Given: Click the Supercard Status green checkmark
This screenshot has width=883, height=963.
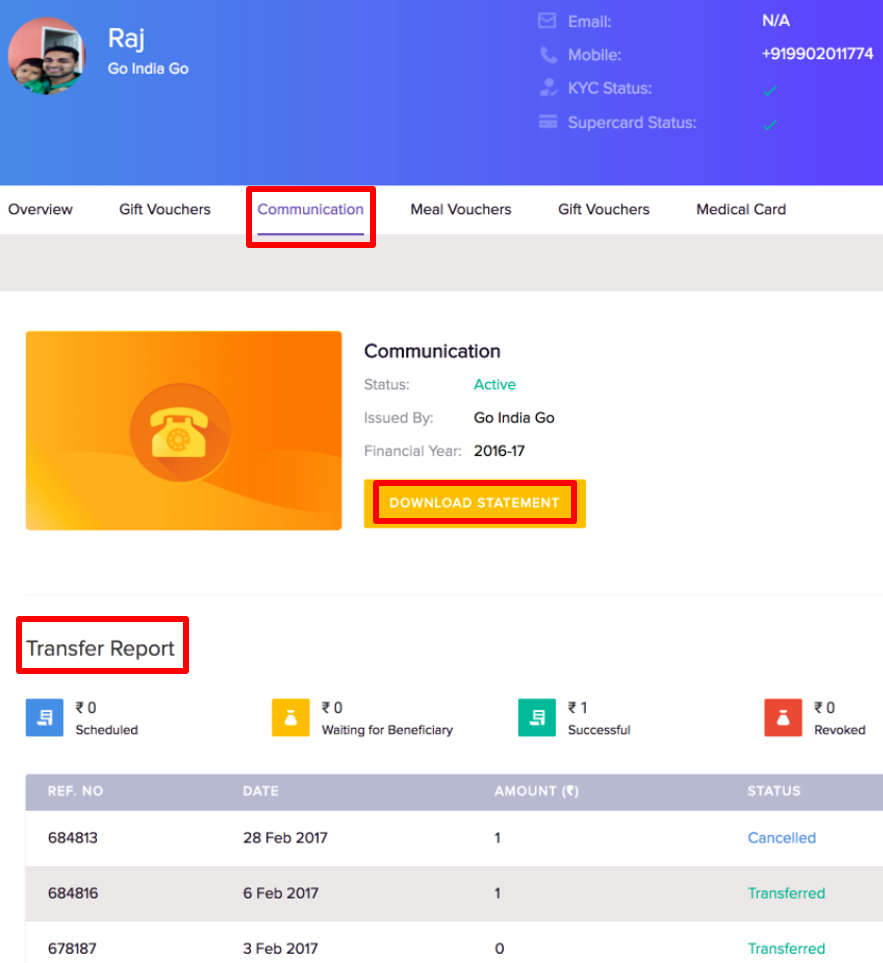Looking at the screenshot, I should tap(769, 125).
